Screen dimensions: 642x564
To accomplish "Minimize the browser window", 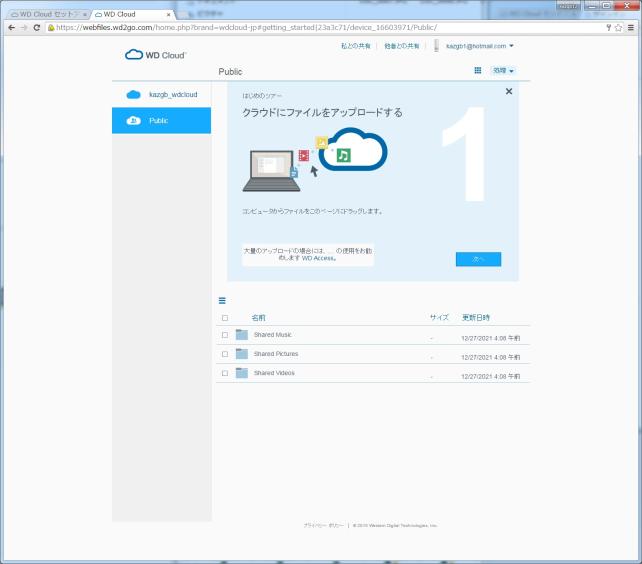I will [592, 6].
